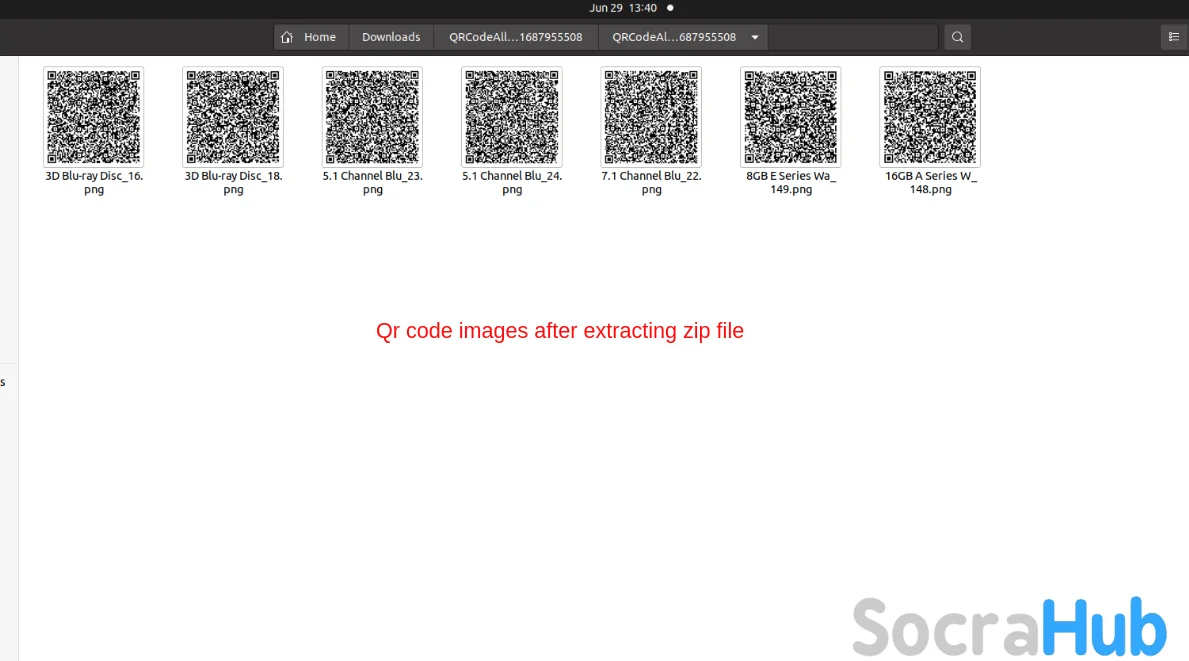Viewport: 1189px width, 661px height.
Task: Choose the 8GB E Series Wa_149.png thumbnail
Action: (790, 117)
